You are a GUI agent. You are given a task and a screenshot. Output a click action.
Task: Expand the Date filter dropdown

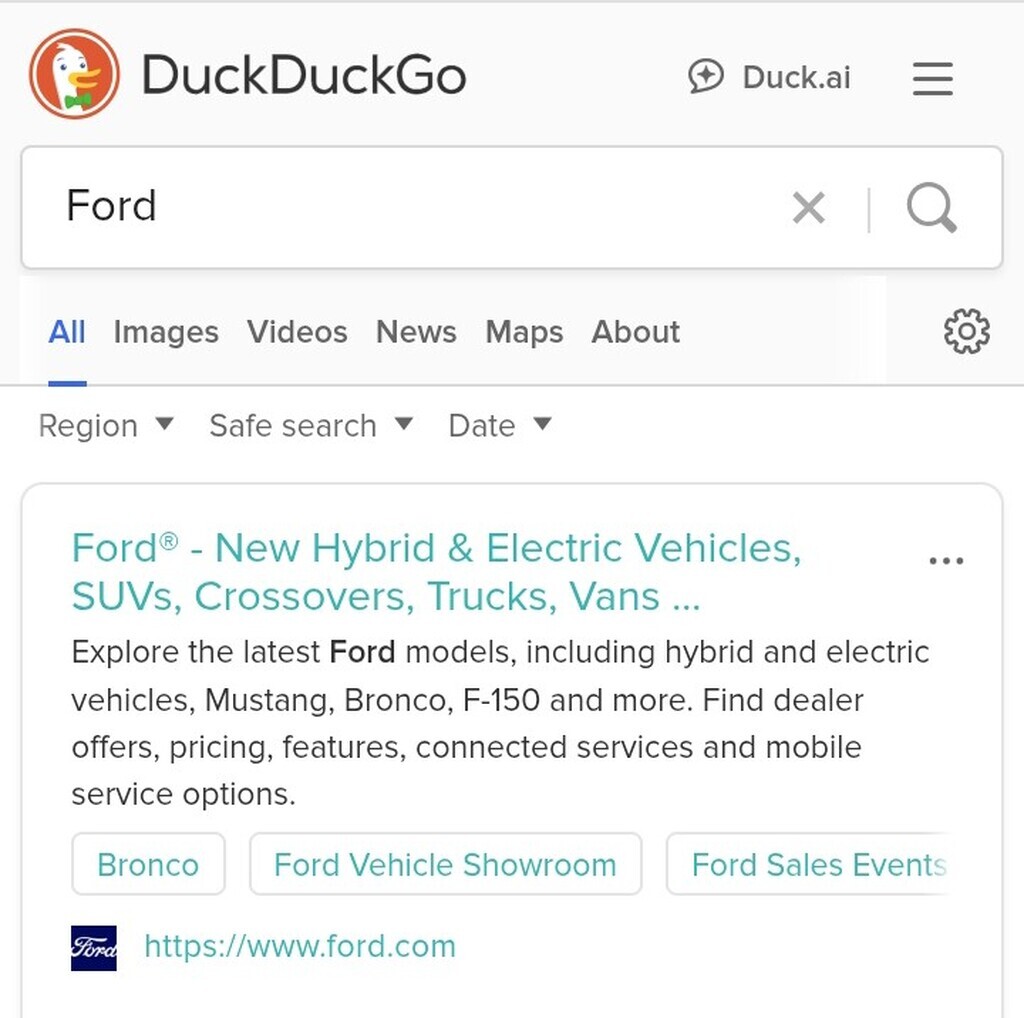(x=500, y=426)
